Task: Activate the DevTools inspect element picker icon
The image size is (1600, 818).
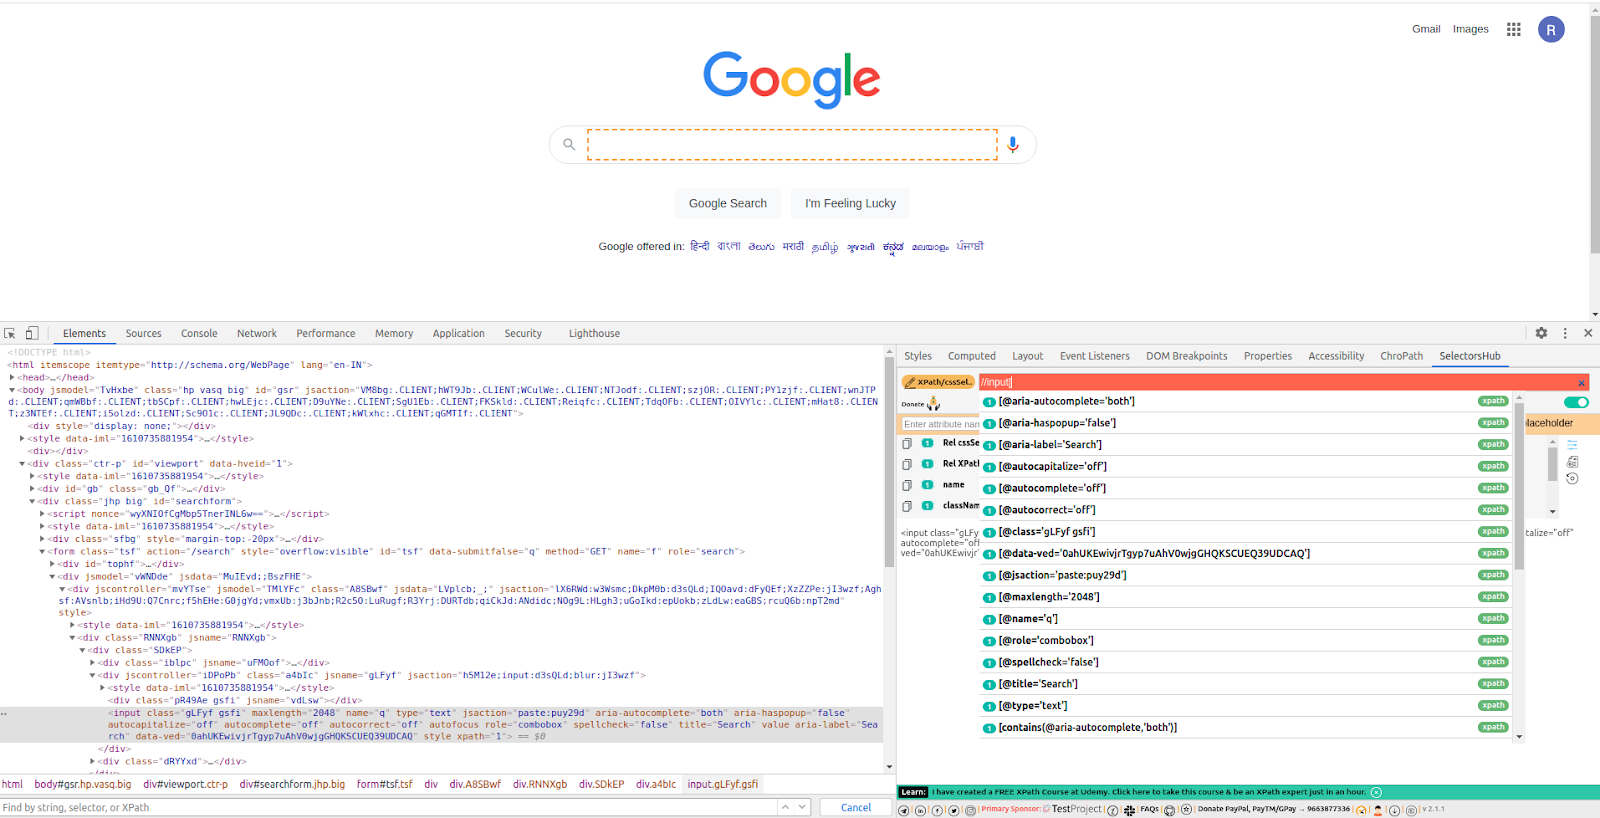Action: click(10, 333)
